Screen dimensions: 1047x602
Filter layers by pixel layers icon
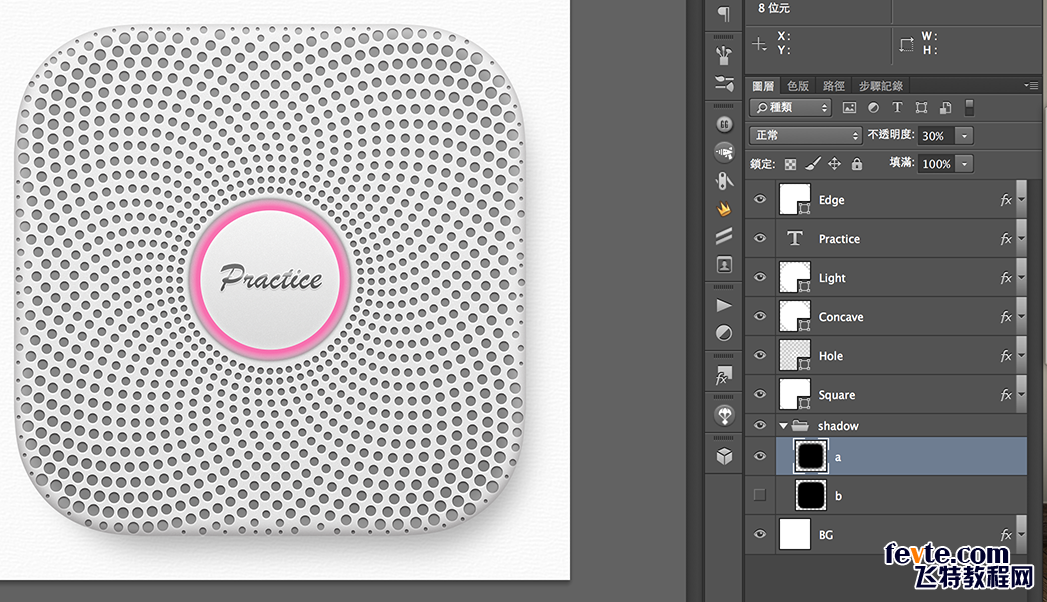(x=849, y=107)
